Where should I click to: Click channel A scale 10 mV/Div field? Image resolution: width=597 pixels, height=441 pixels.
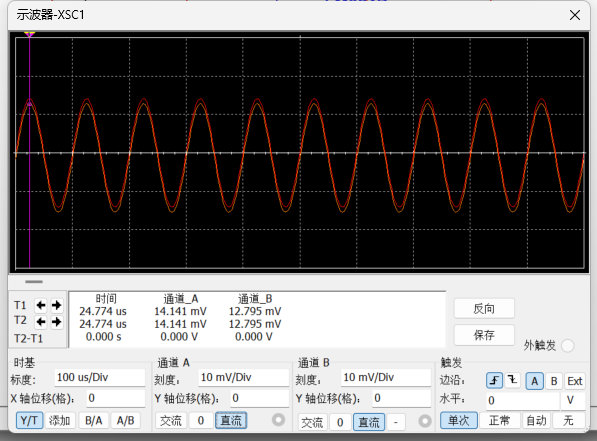pyautogui.click(x=243, y=377)
